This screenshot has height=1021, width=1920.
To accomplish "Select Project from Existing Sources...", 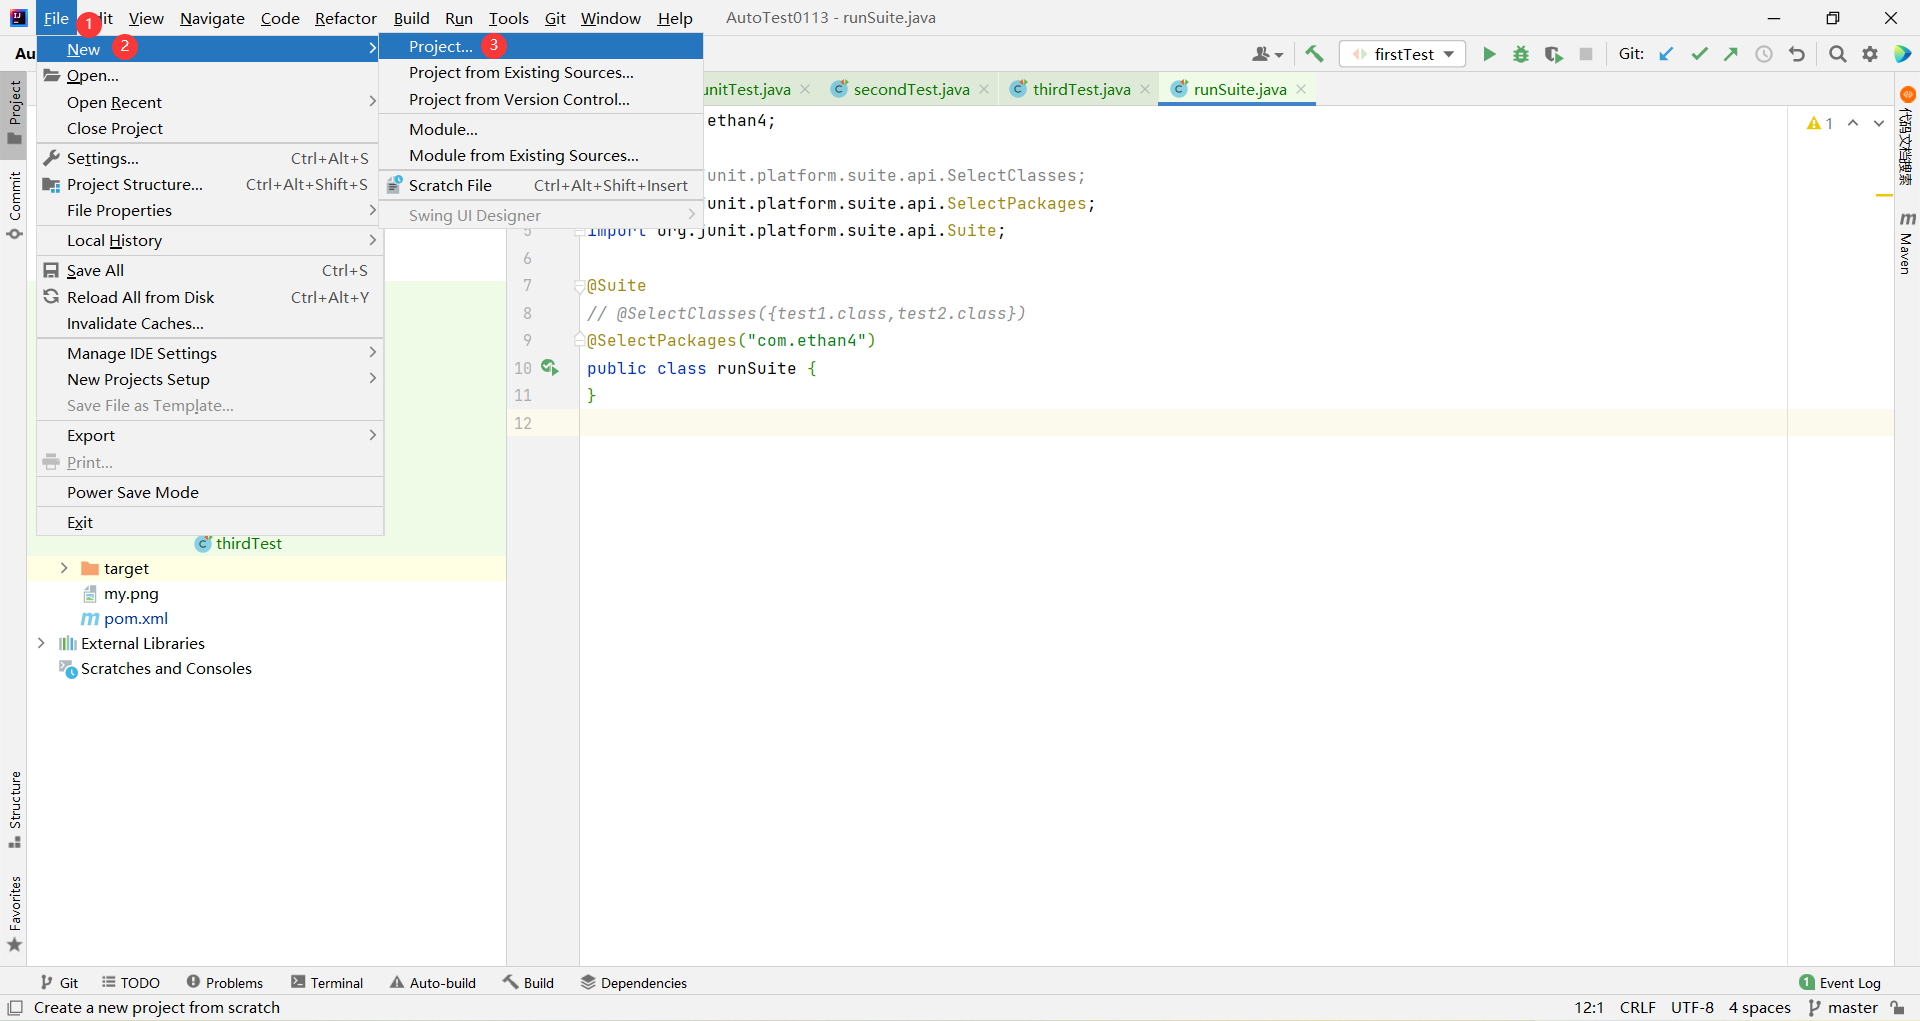I will coord(541,72).
